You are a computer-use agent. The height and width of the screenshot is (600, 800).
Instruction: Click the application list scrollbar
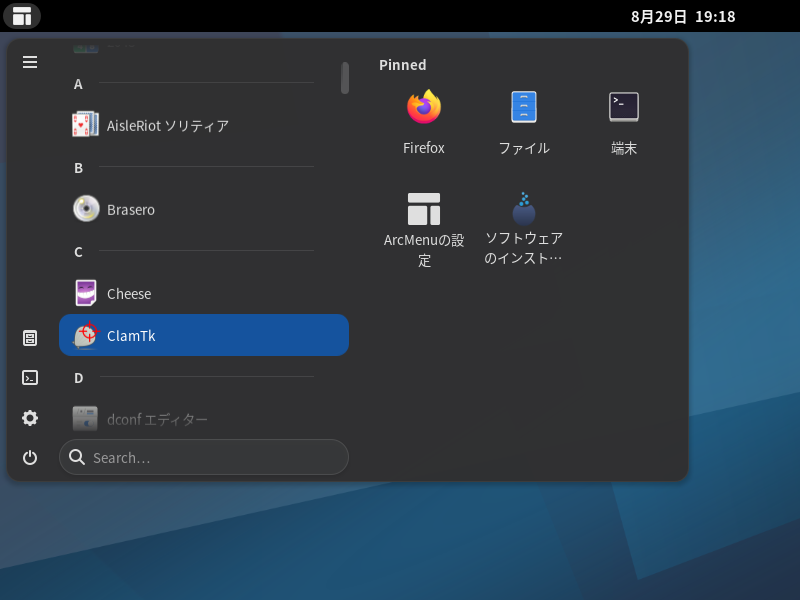pos(345,78)
